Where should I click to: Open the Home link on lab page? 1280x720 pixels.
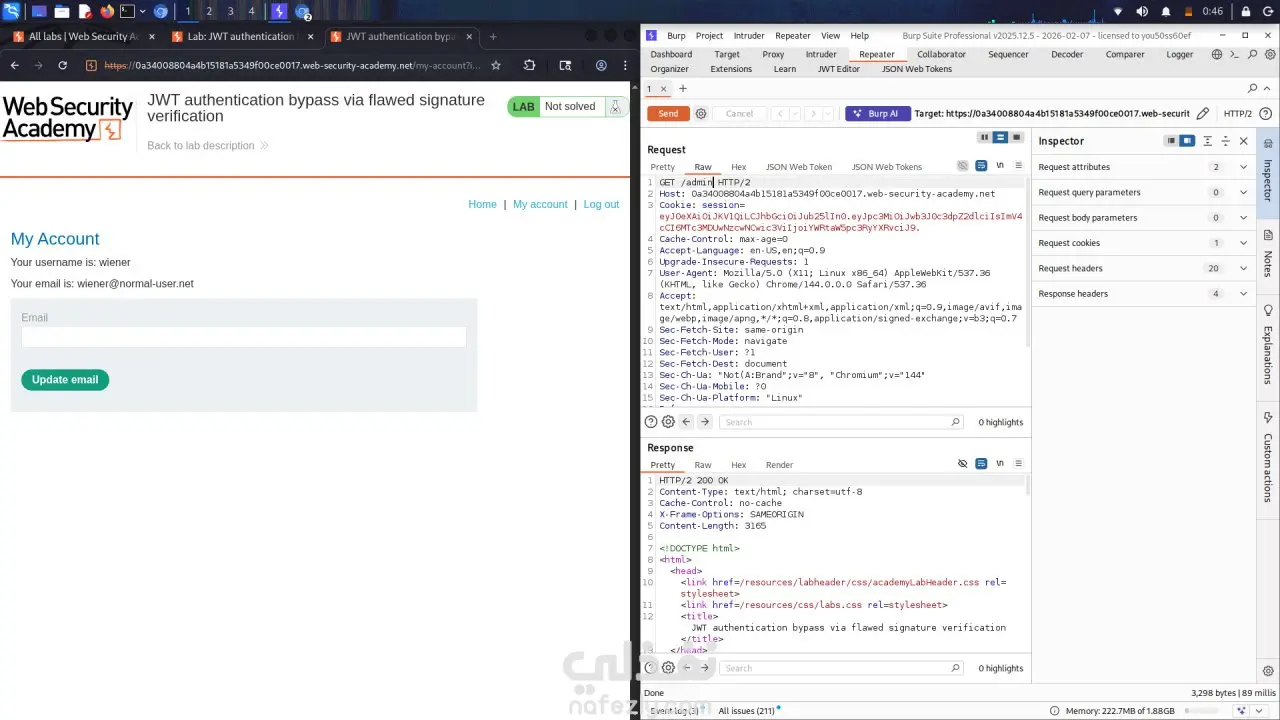pyautogui.click(x=482, y=204)
